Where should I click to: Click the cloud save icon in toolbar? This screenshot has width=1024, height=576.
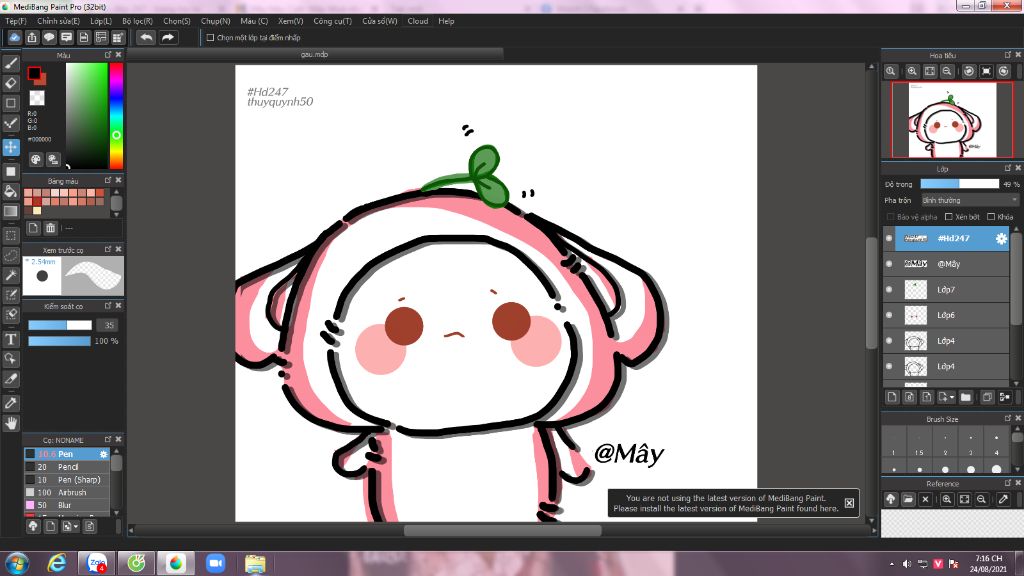pos(14,37)
